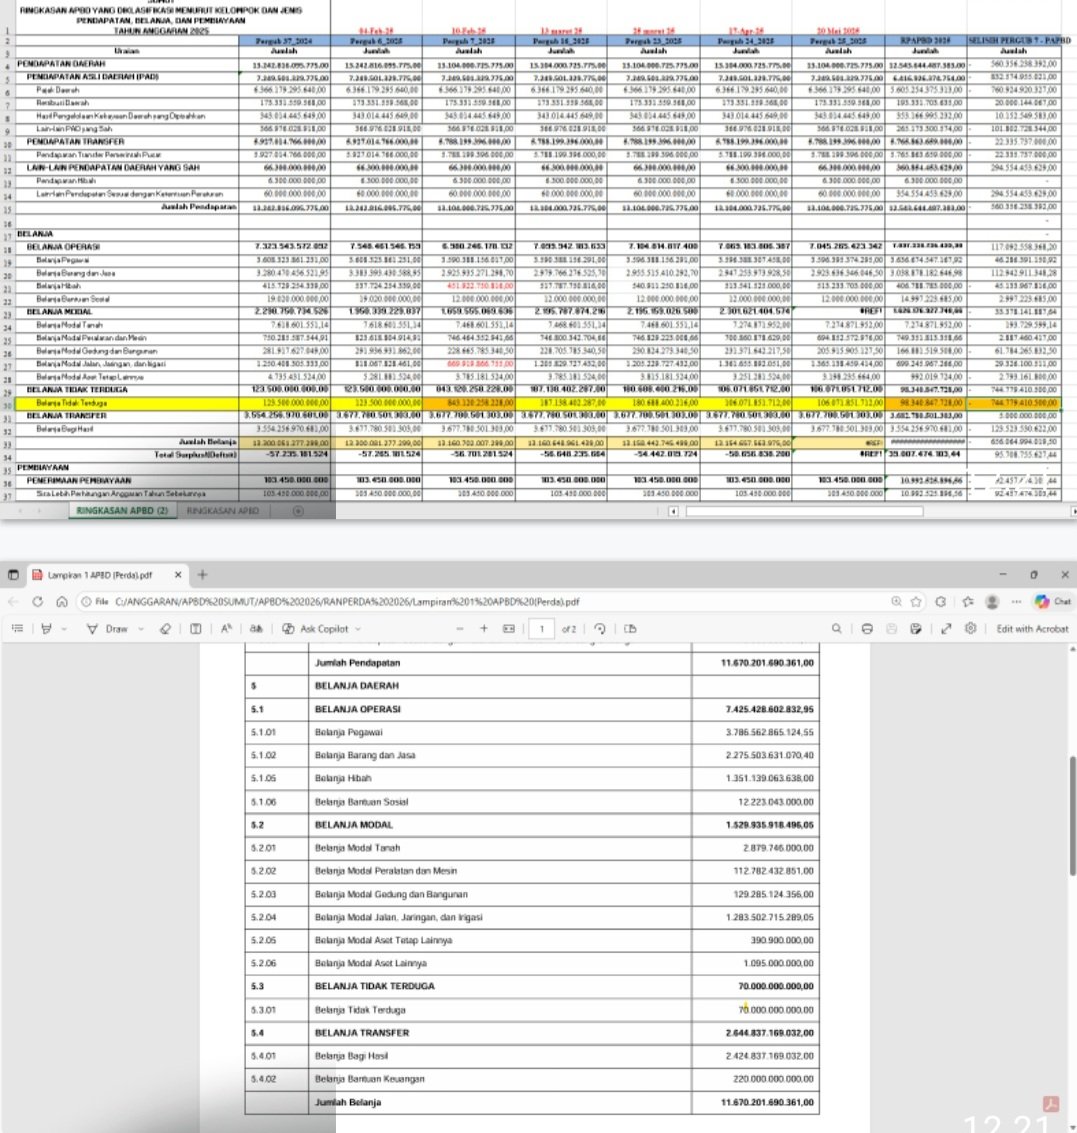Click the zoom out minus icon
The image size is (1077, 1133).
[x=459, y=629]
